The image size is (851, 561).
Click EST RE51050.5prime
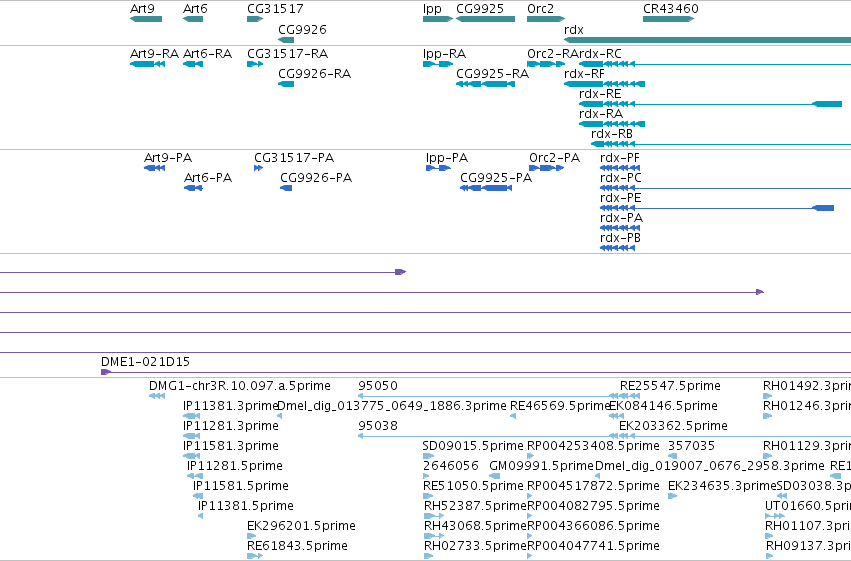(428, 496)
